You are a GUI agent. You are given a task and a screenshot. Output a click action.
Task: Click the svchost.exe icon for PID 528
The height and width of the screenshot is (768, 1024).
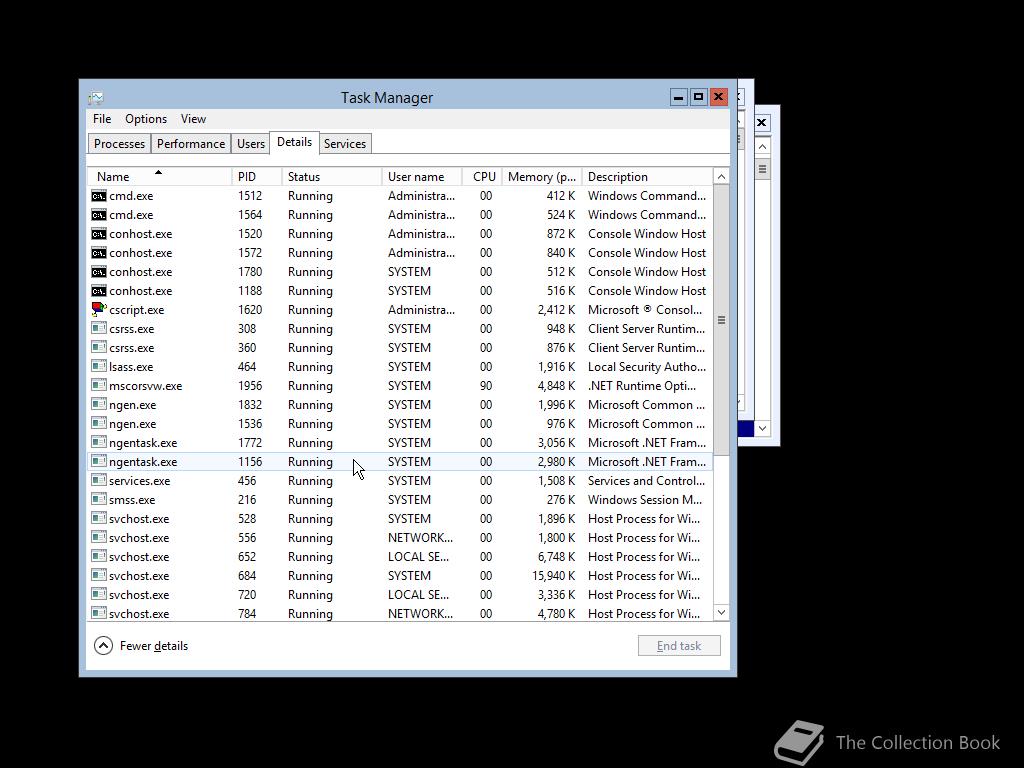(x=99, y=518)
